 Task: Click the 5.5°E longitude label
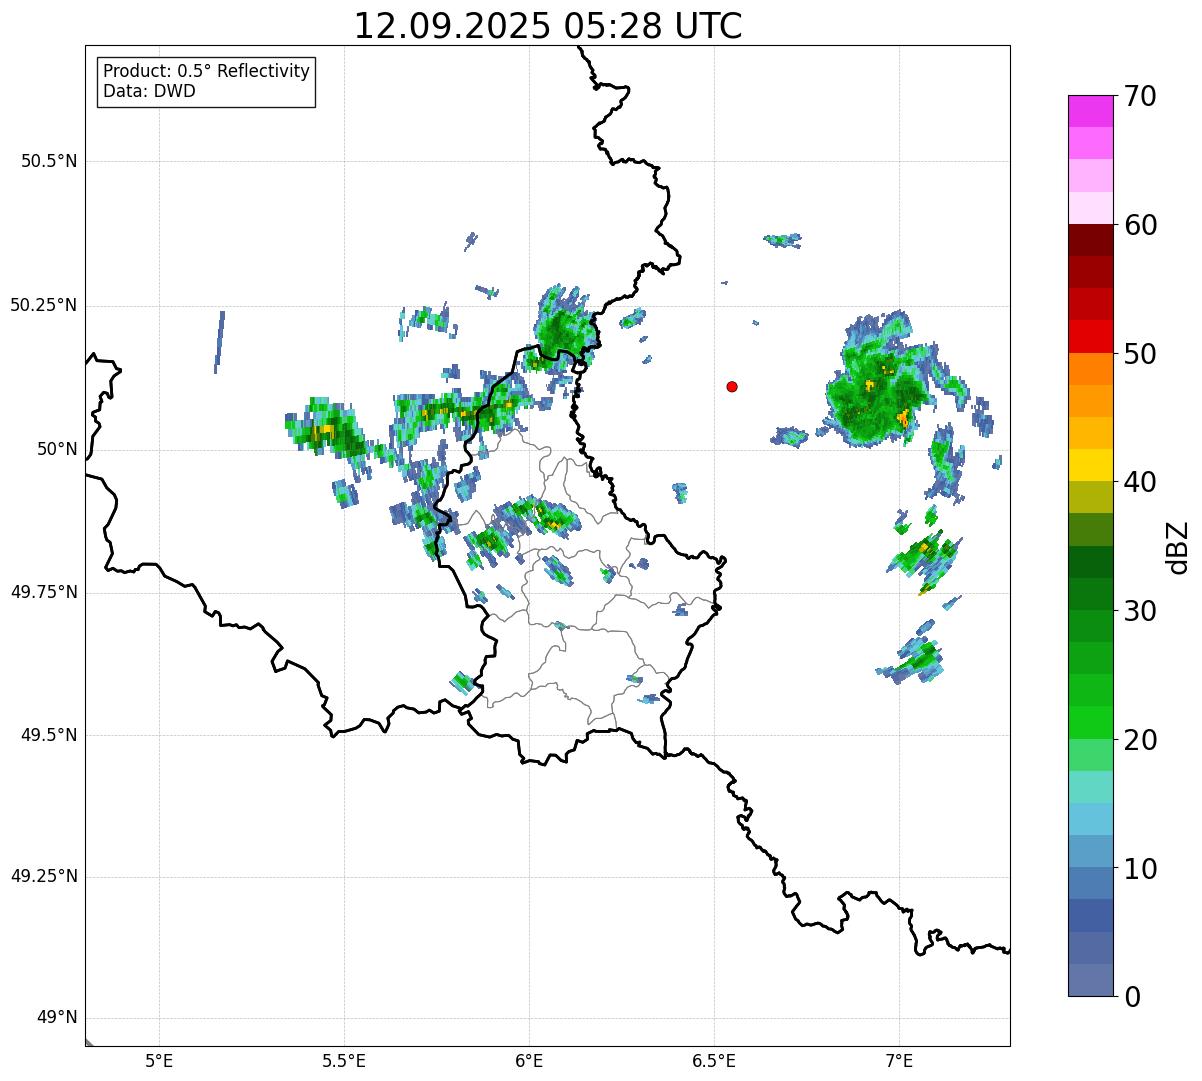[x=344, y=1061]
